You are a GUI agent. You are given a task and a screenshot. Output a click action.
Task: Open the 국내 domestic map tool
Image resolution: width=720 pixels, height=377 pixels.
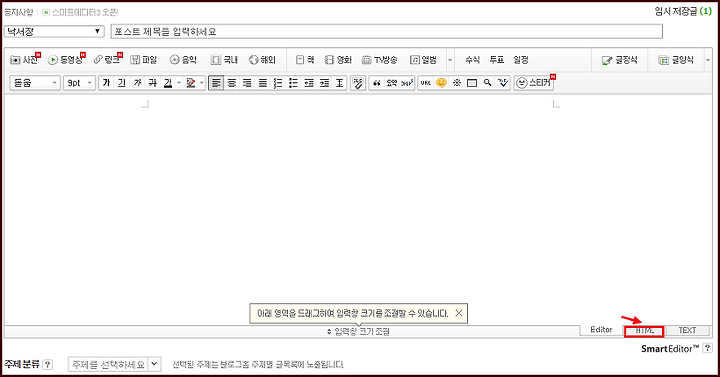click(x=224, y=60)
